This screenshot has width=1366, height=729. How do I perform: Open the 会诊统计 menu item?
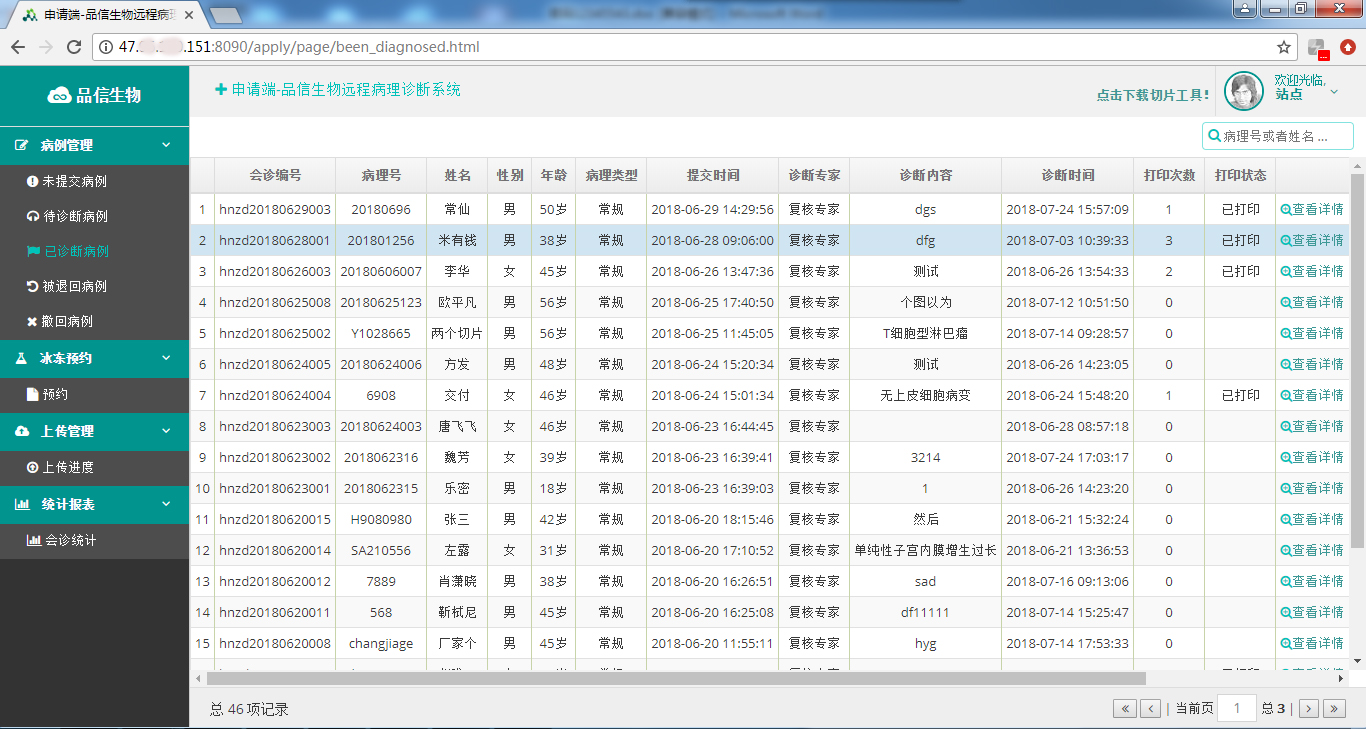pyautogui.click(x=70, y=540)
